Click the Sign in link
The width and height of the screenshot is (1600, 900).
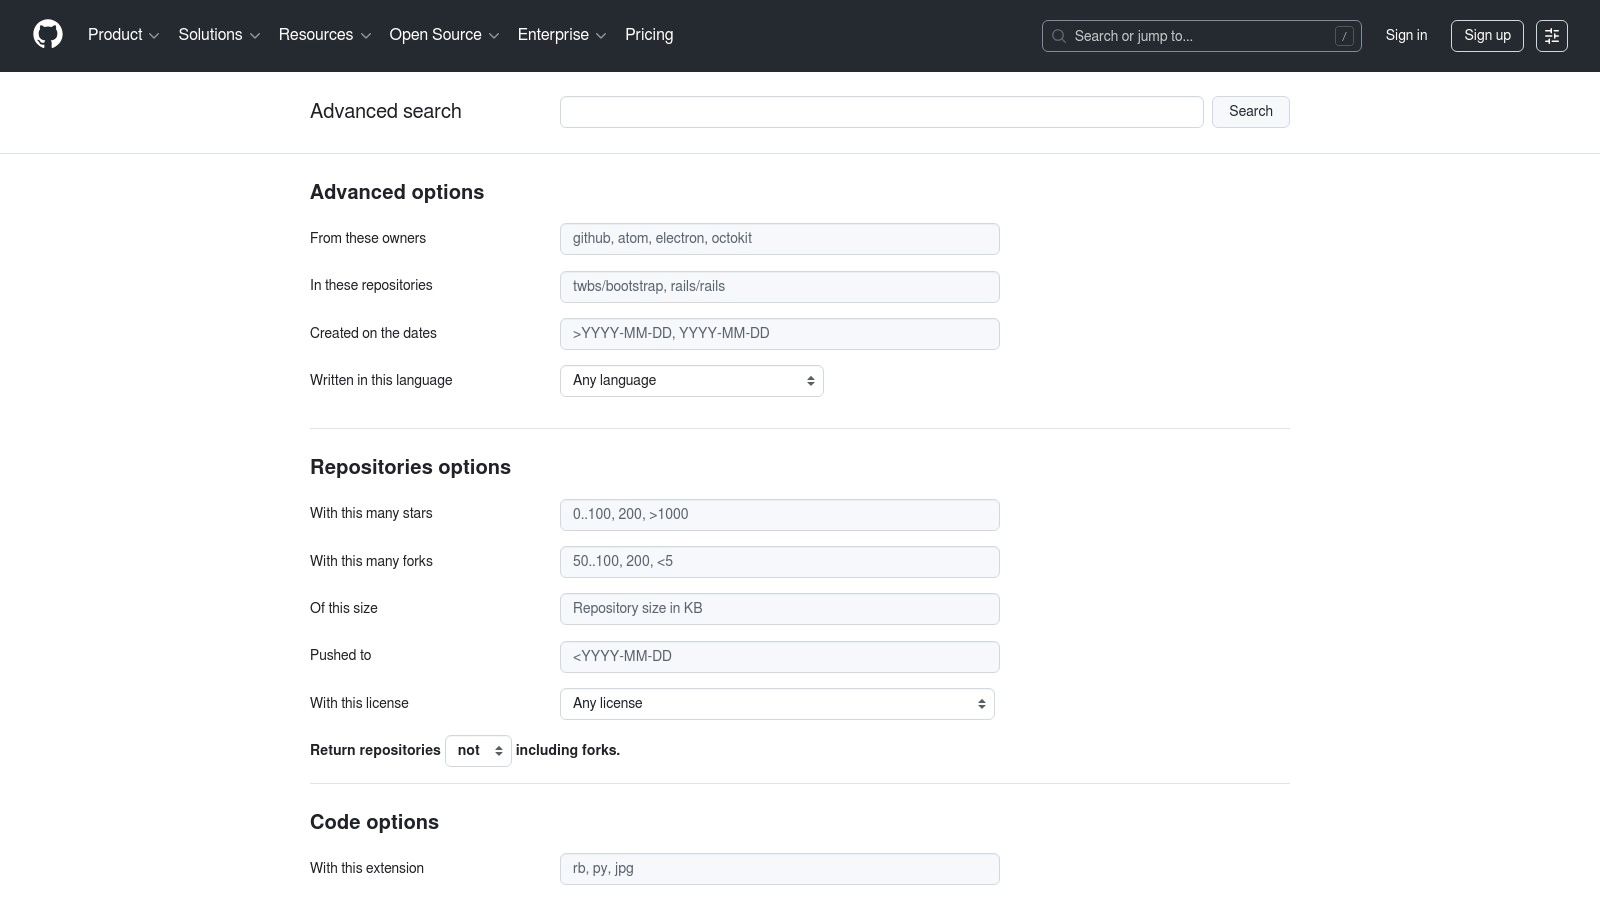coord(1406,35)
